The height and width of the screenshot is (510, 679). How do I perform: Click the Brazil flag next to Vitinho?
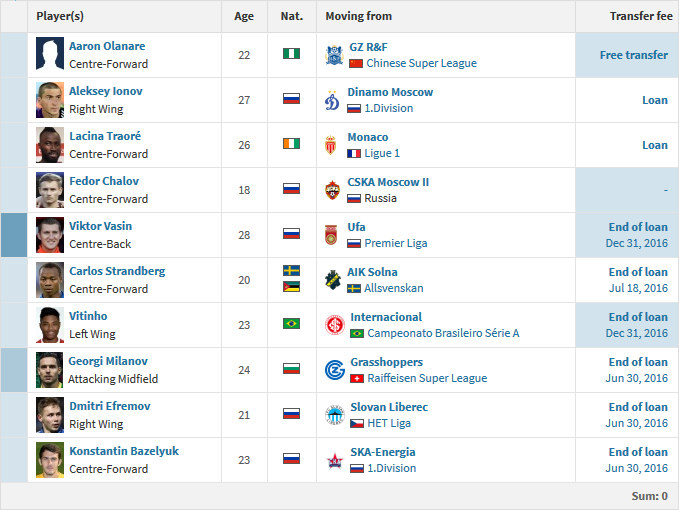pos(291,323)
